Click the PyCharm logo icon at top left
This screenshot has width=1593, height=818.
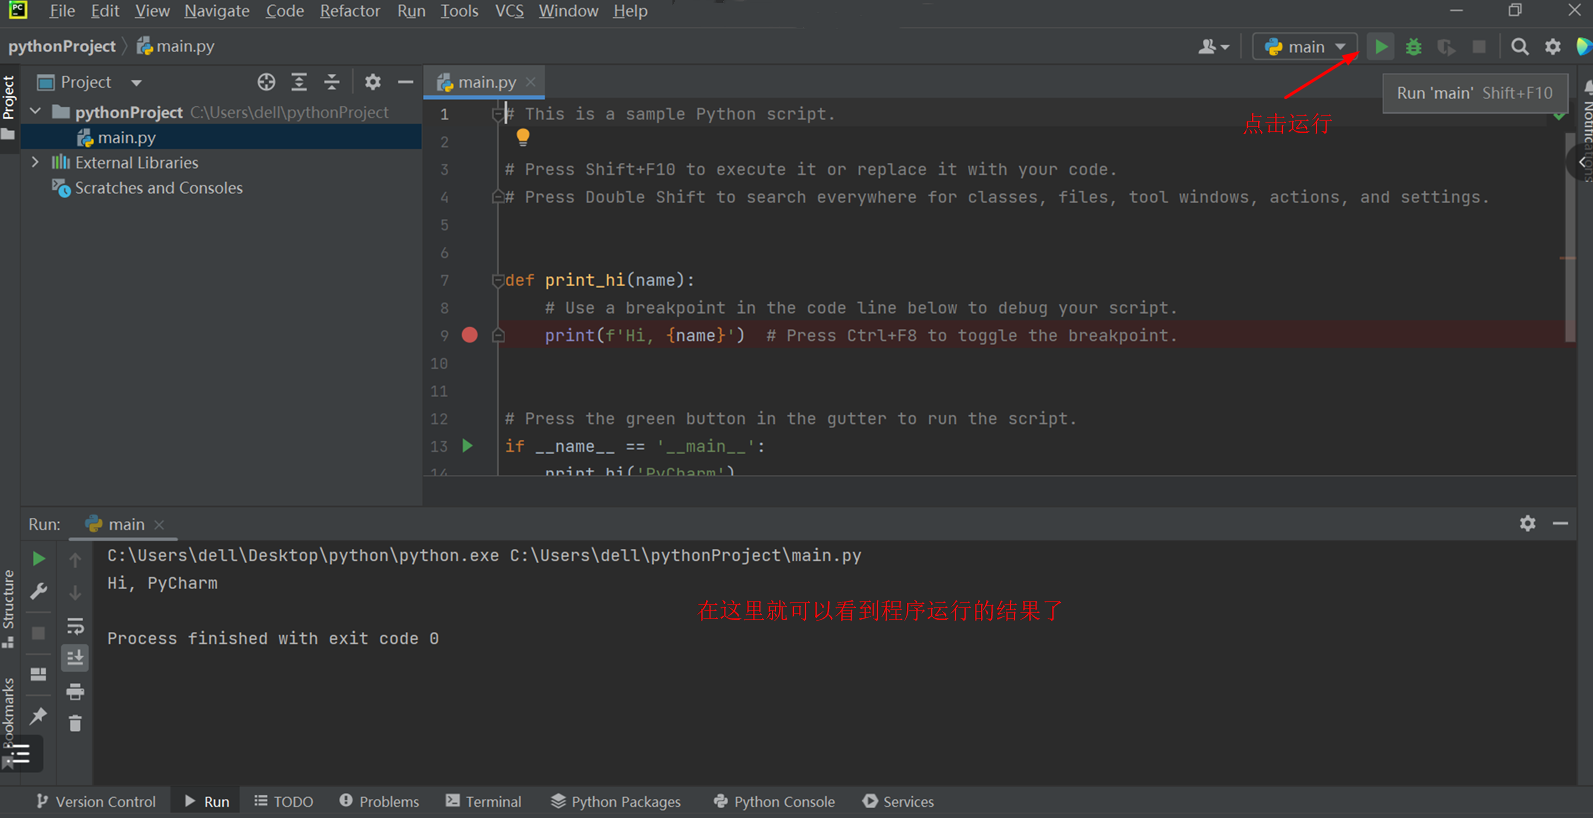[18, 11]
